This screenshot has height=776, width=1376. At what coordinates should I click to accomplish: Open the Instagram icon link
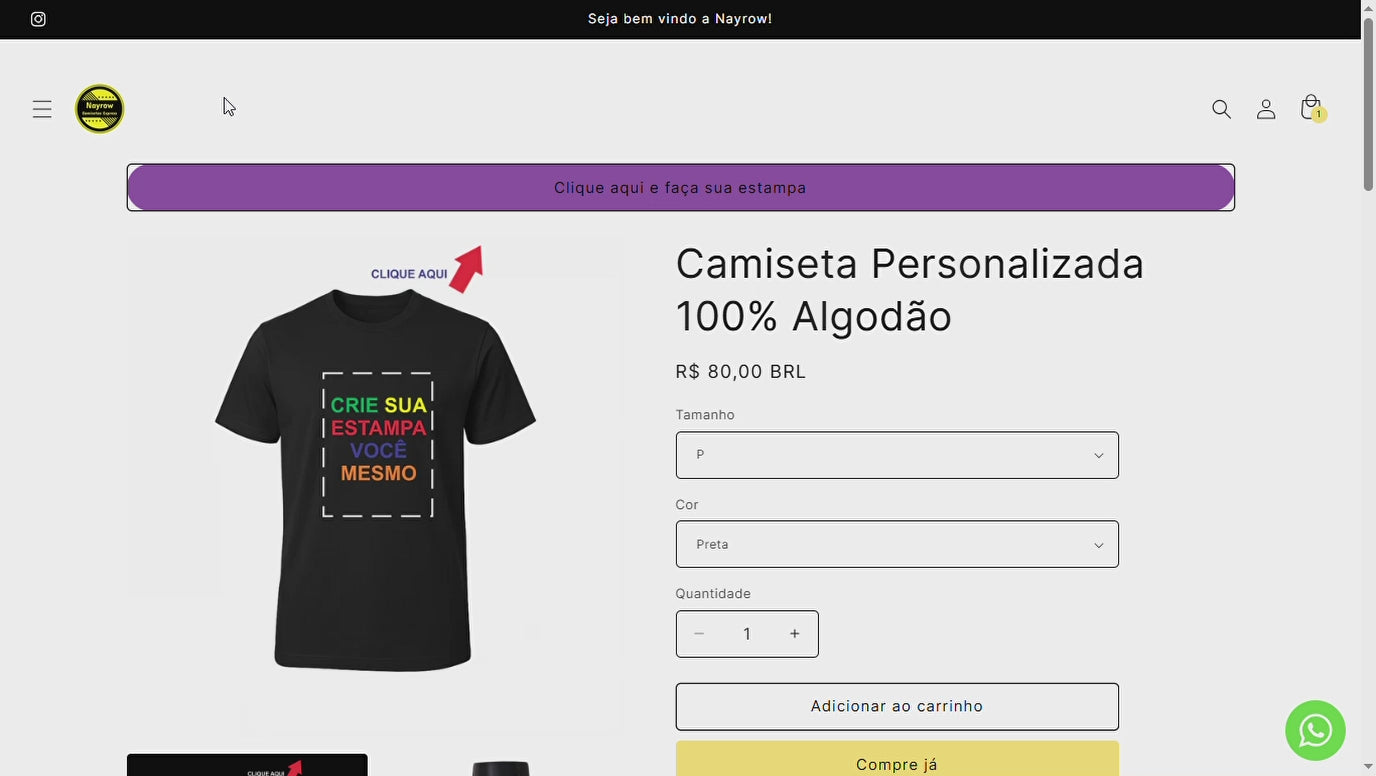pyautogui.click(x=38, y=19)
